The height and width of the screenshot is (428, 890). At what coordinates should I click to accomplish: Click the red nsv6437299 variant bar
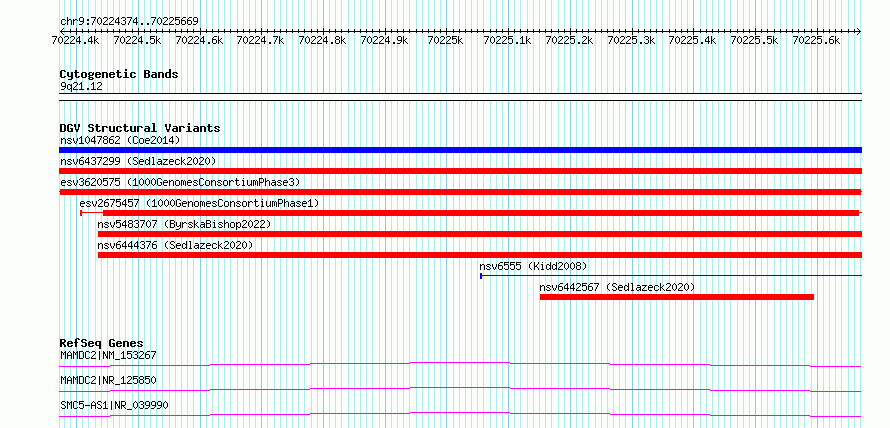(x=460, y=171)
